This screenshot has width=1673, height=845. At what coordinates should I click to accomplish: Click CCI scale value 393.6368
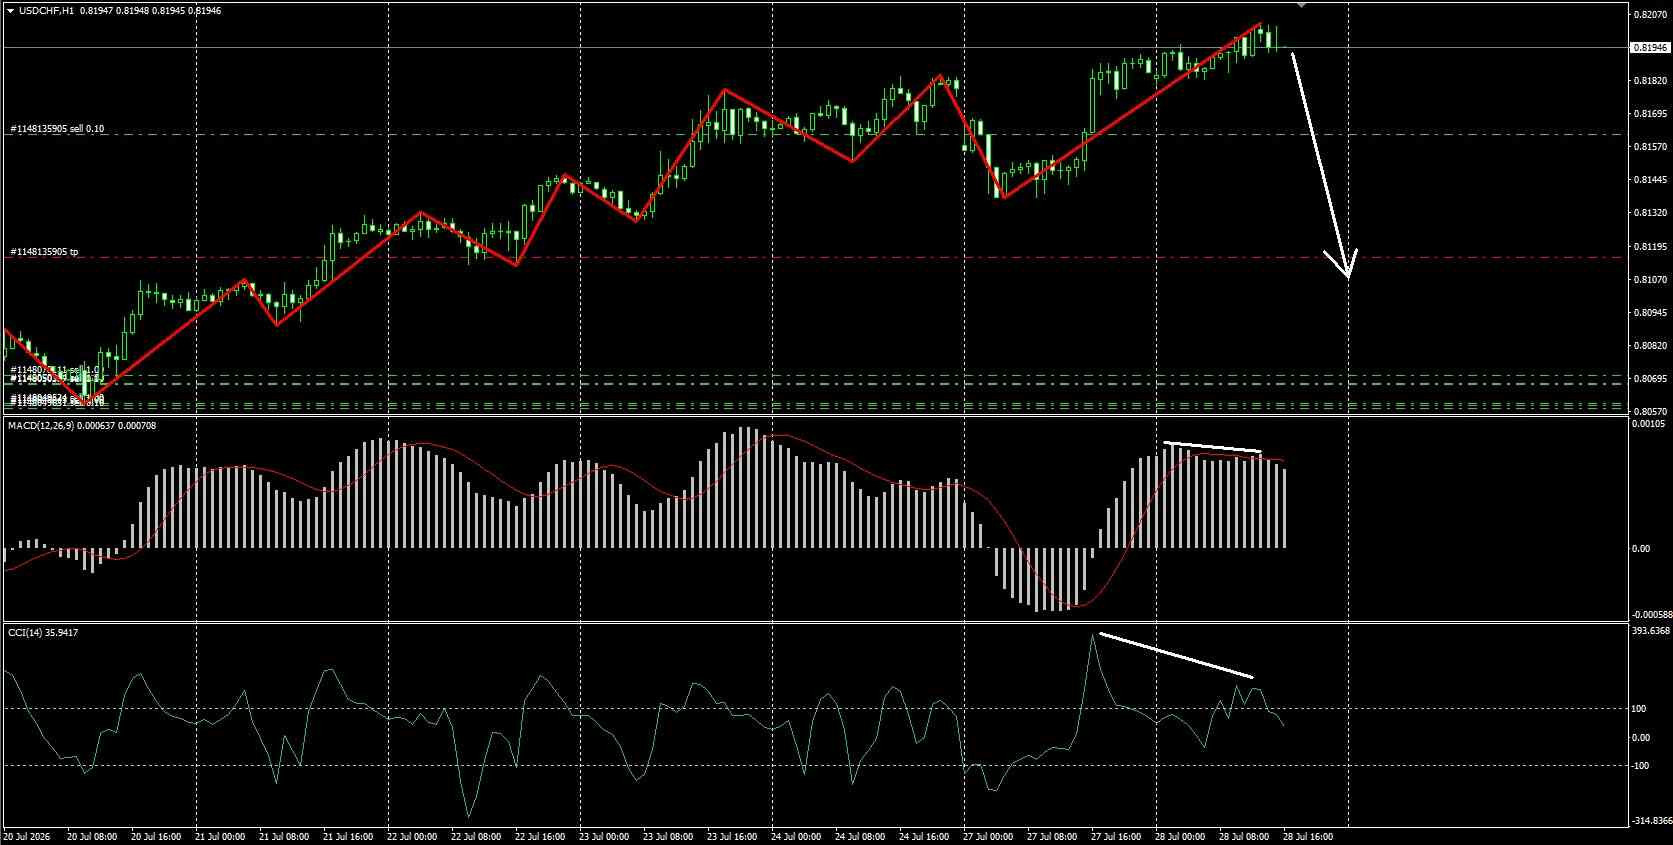click(x=1651, y=631)
